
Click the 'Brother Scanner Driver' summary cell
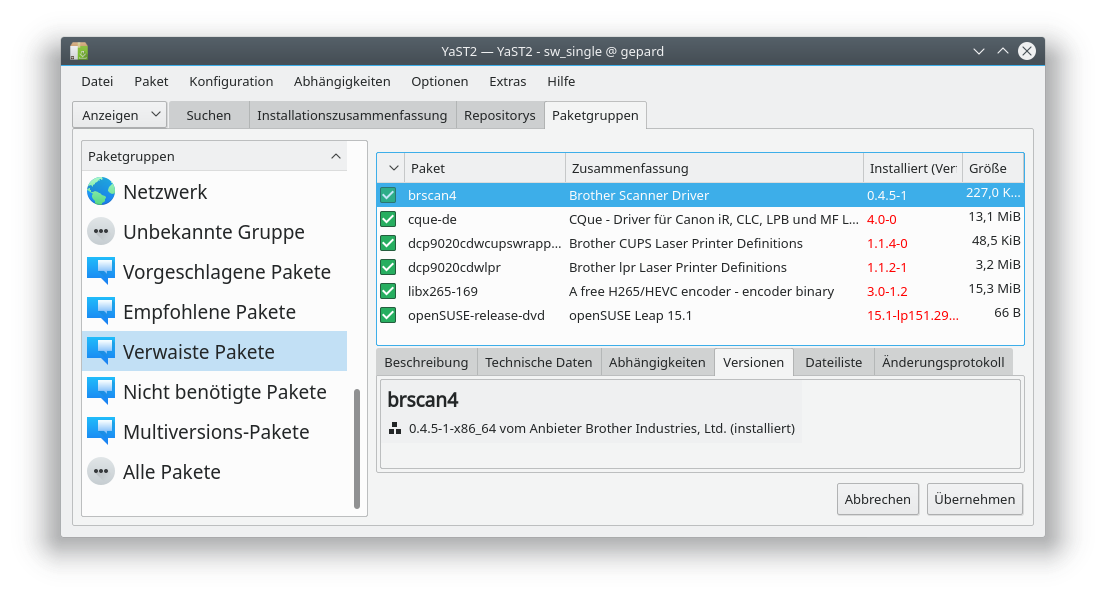coord(639,195)
